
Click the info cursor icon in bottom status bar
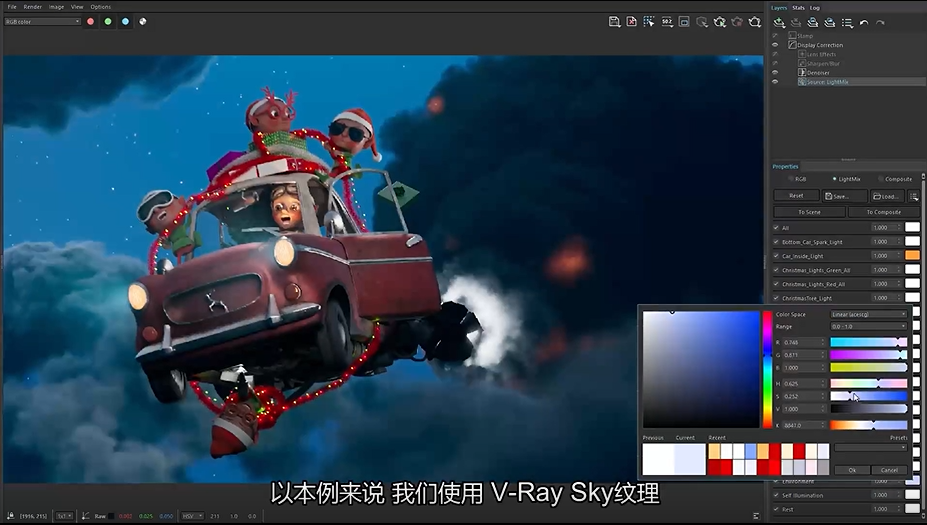pos(11,516)
